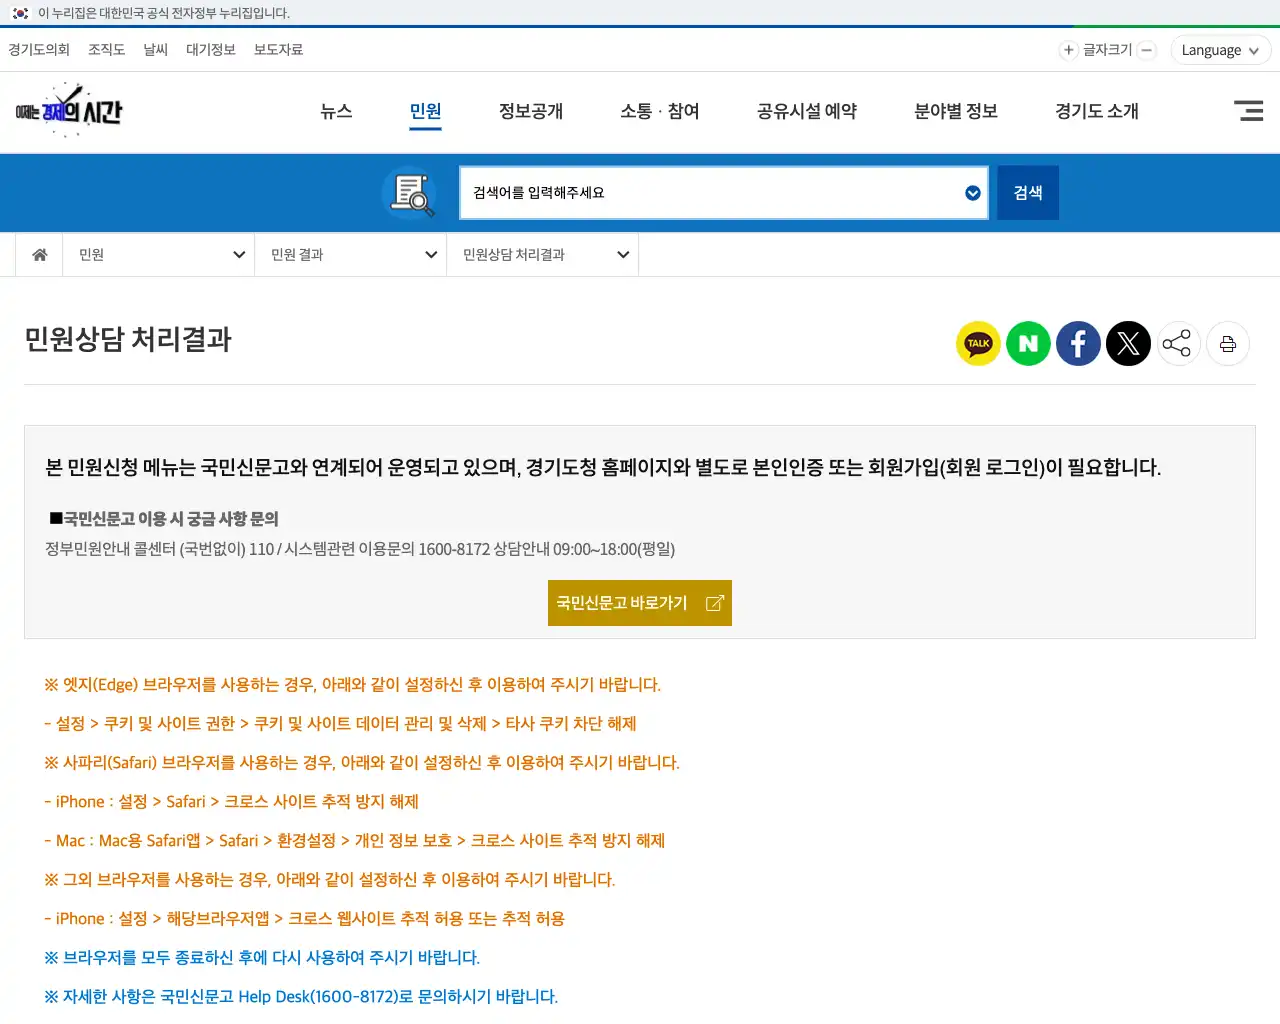Open the Language dropdown
The height and width of the screenshot is (1024, 1280).
point(1220,50)
